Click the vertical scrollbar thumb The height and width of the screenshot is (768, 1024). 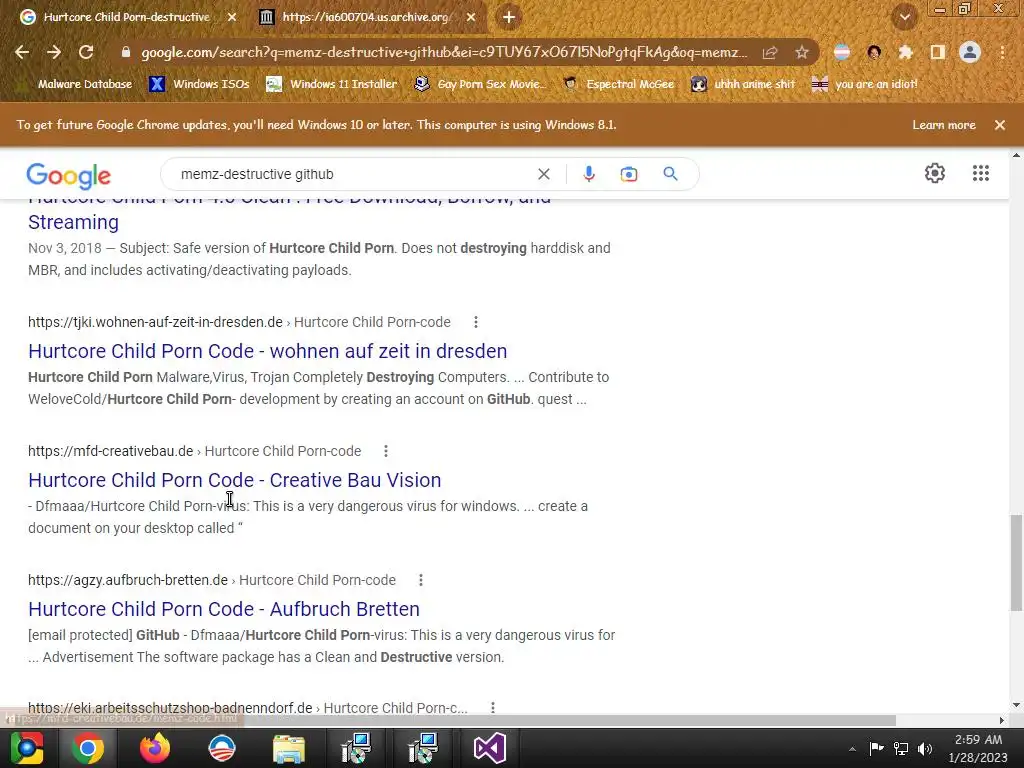point(1016,563)
